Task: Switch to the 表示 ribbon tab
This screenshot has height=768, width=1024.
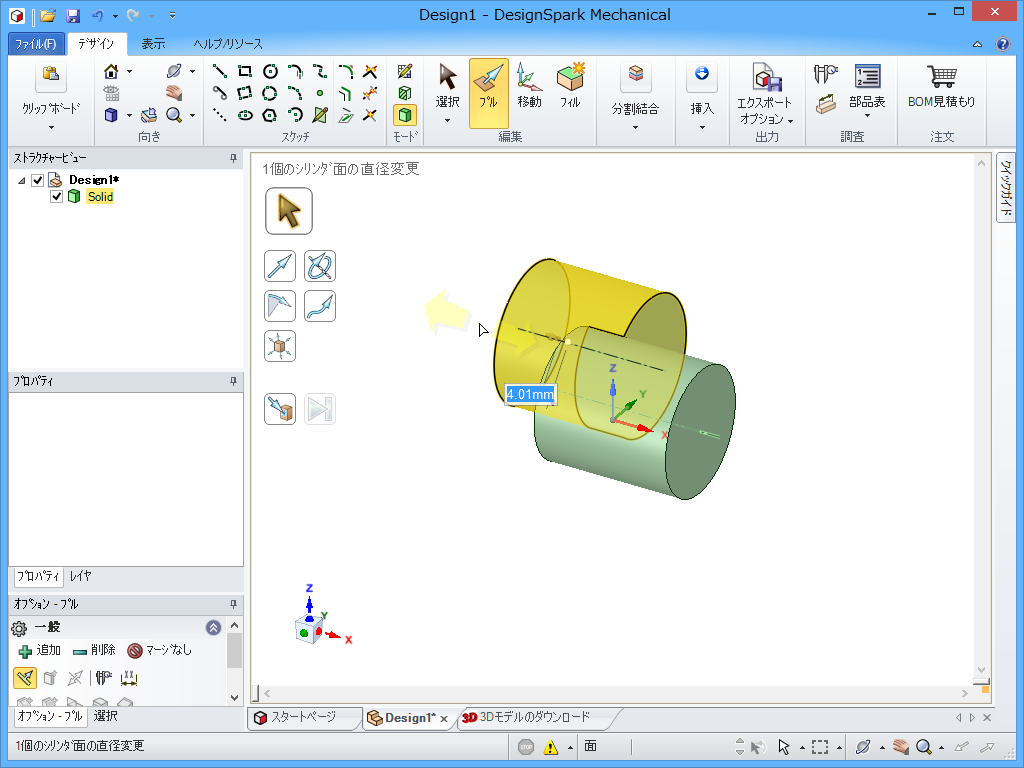Action: tap(153, 44)
